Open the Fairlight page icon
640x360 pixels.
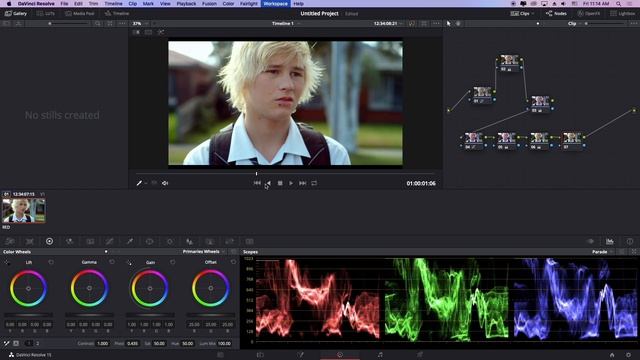coord(380,355)
